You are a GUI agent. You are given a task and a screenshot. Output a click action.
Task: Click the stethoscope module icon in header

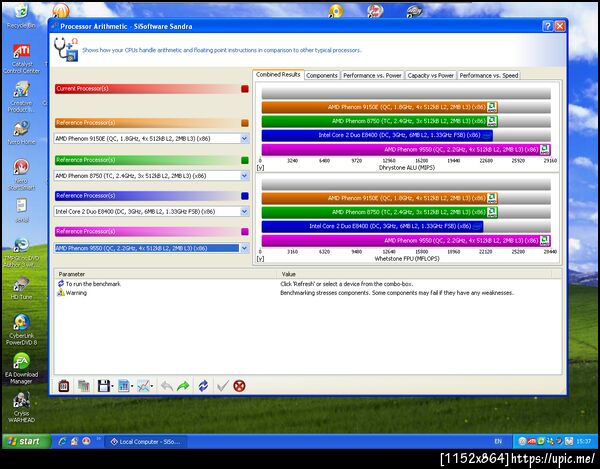coord(66,49)
